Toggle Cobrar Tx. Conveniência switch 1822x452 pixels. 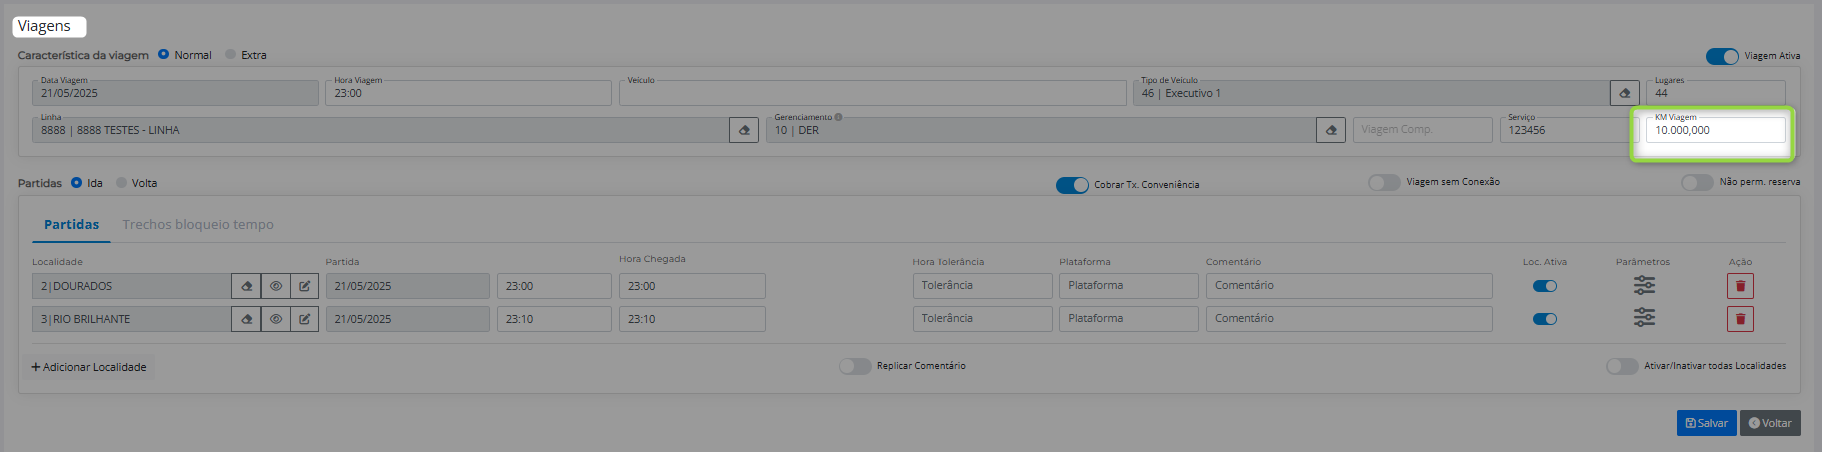point(1072,185)
